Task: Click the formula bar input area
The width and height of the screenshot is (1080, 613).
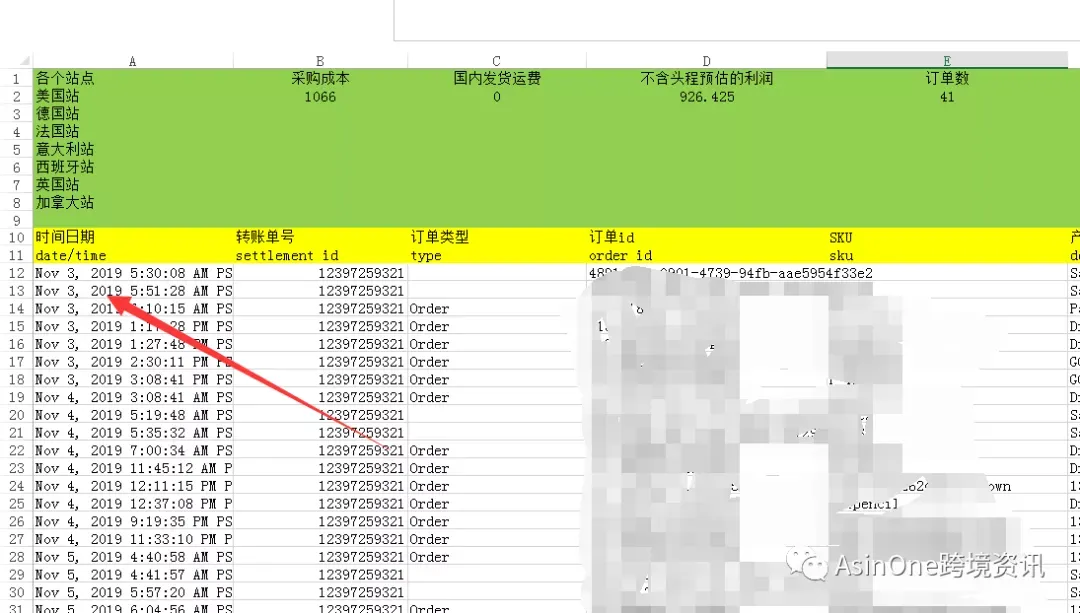Action: 736,20
